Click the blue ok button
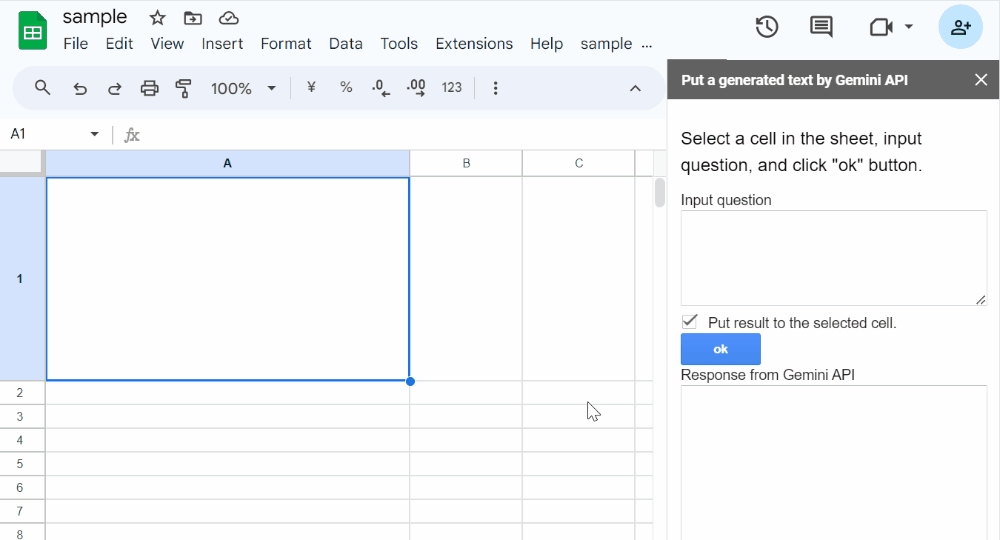Image resolution: width=1000 pixels, height=540 pixels. click(721, 349)
